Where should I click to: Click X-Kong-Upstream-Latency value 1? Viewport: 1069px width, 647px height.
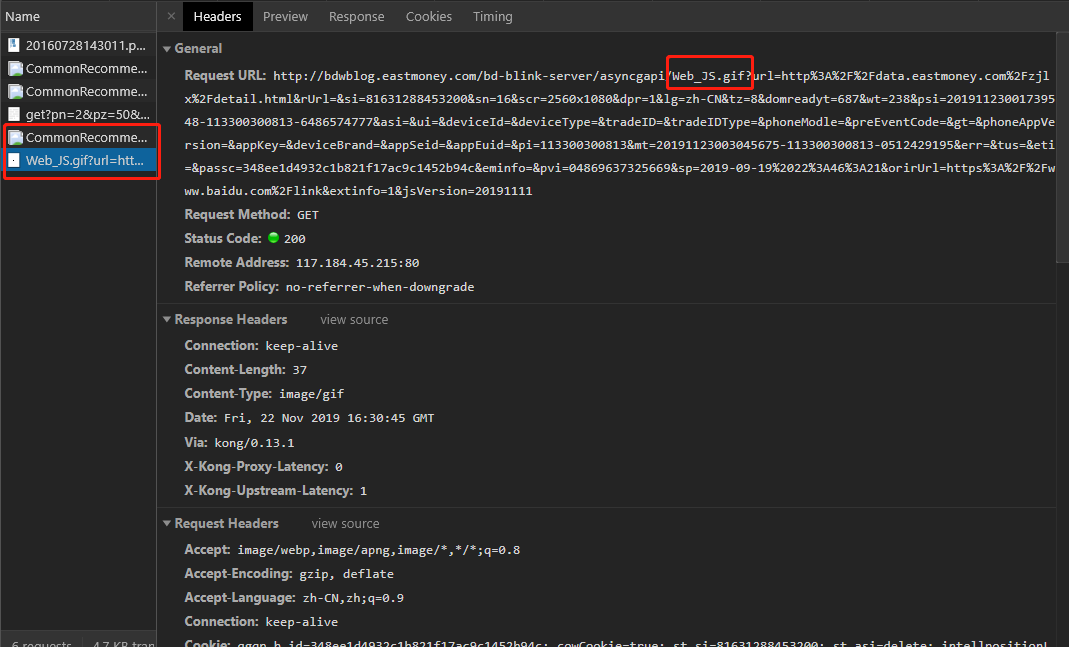pos(363,491)
